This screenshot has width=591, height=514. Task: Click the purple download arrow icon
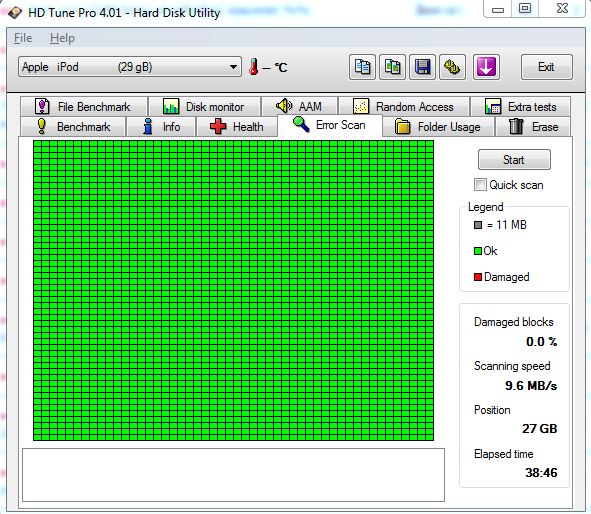click(486, 67)
